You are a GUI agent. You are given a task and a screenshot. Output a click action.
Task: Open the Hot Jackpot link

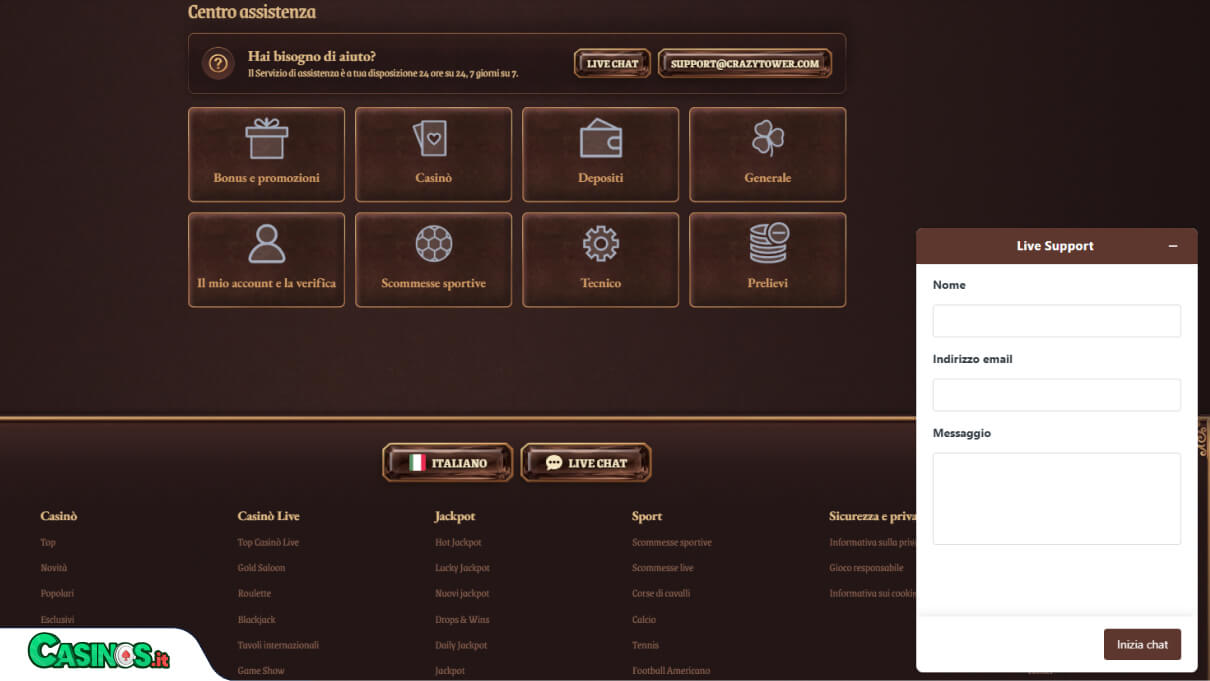[x=458, y=542]
